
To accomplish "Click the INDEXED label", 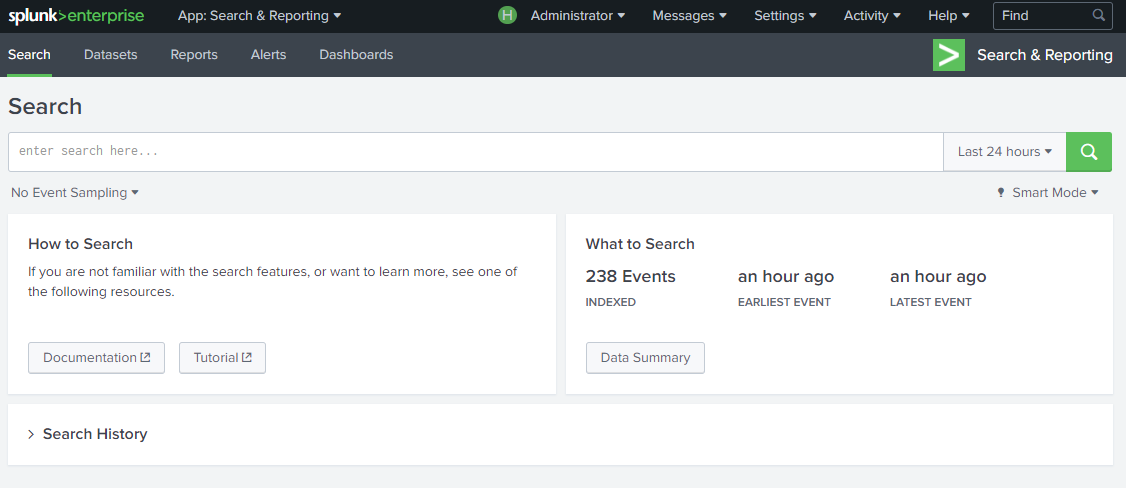I will coord(610,302).
